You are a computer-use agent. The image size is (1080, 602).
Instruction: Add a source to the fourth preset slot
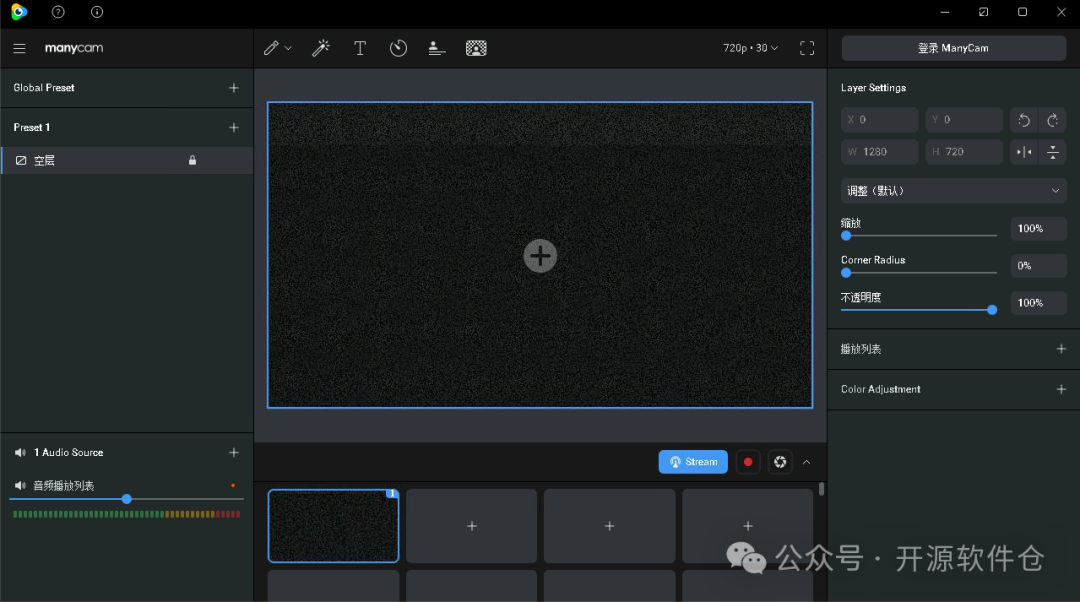747,526
